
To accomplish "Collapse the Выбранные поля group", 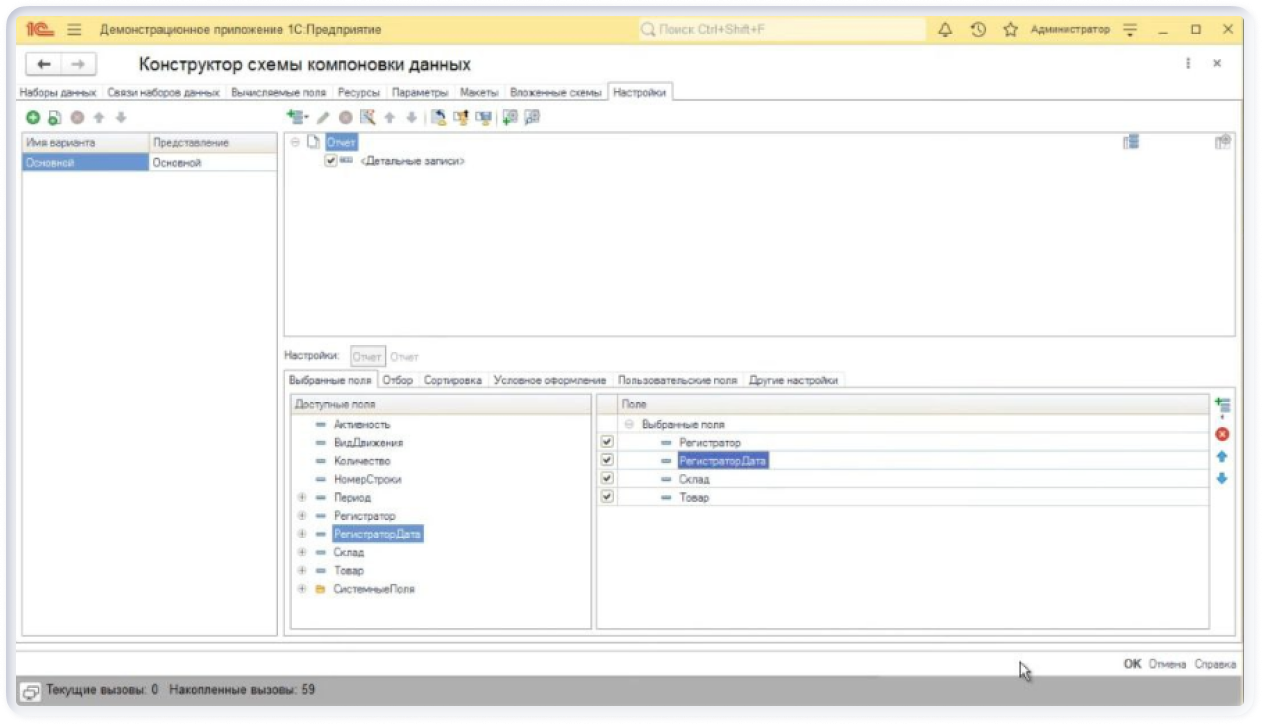I will pos(629,424).
